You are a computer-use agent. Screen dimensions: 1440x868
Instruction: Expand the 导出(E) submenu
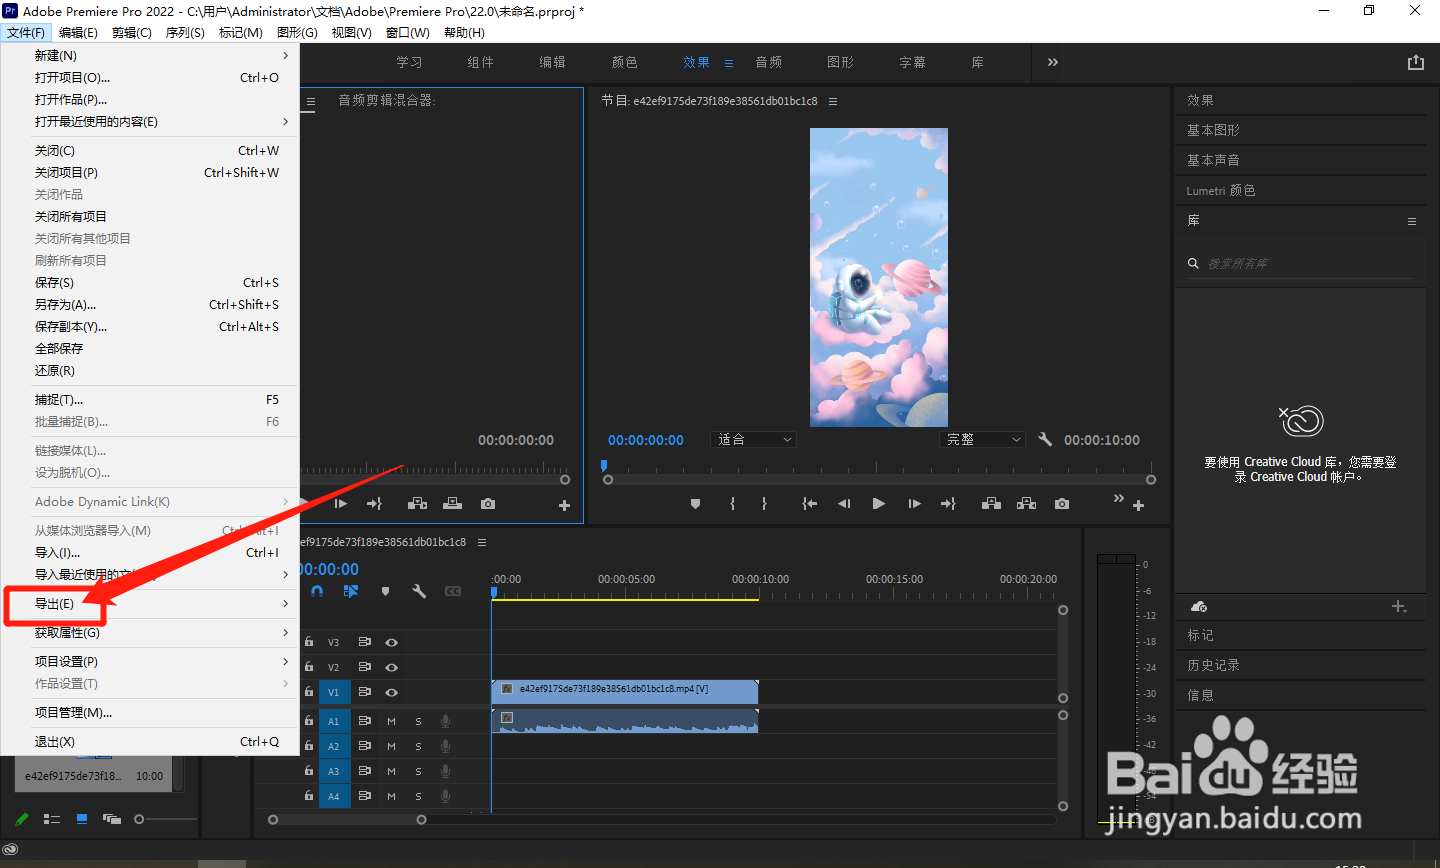coord(150,604)
